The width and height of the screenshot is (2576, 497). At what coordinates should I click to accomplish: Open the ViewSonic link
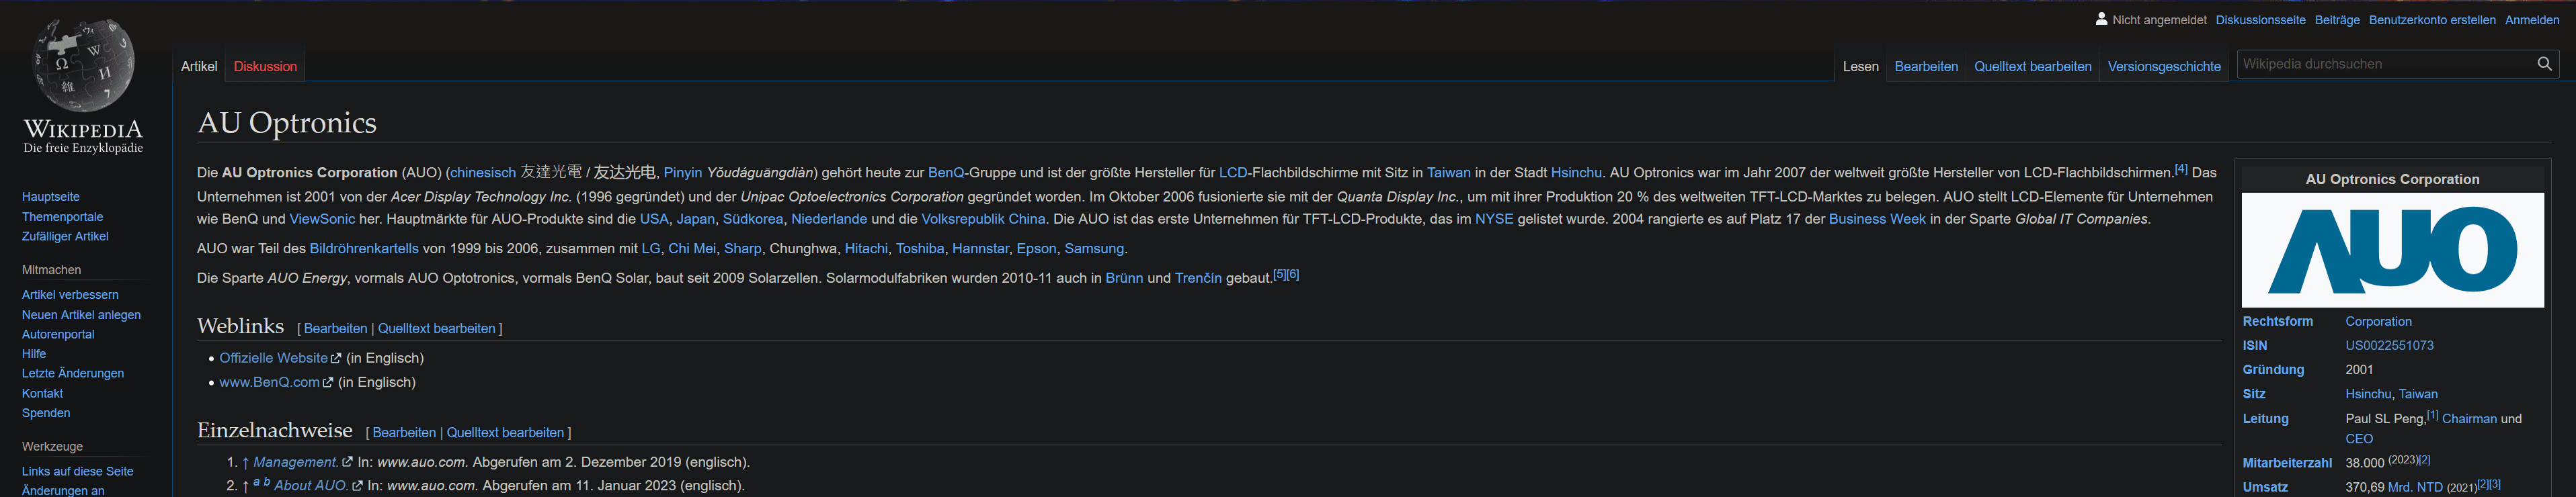pos(322,219)
